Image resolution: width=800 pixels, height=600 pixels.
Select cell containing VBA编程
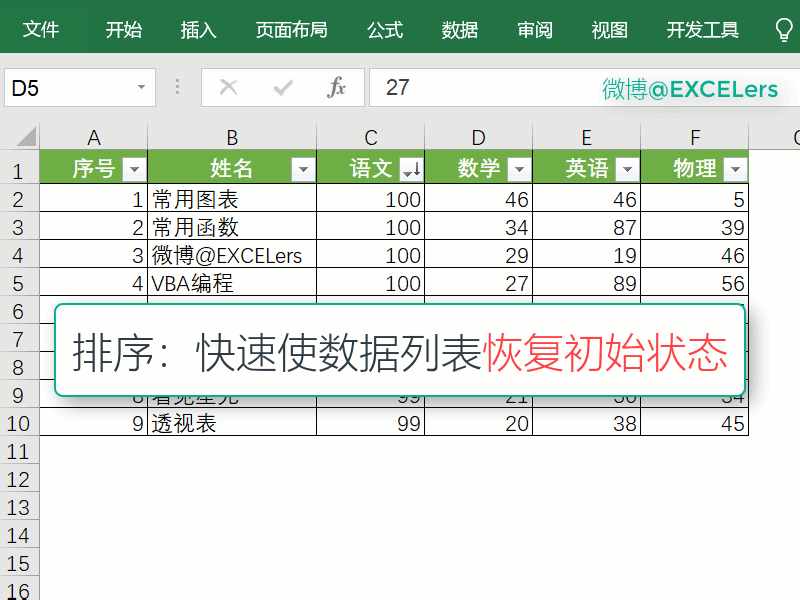(232, 283)
